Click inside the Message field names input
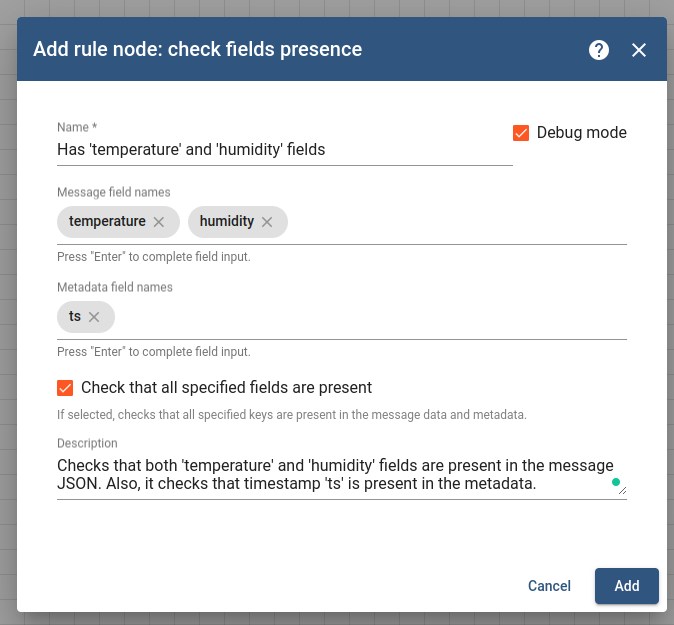This screenshot has width=674, height=625. (457, 222)
